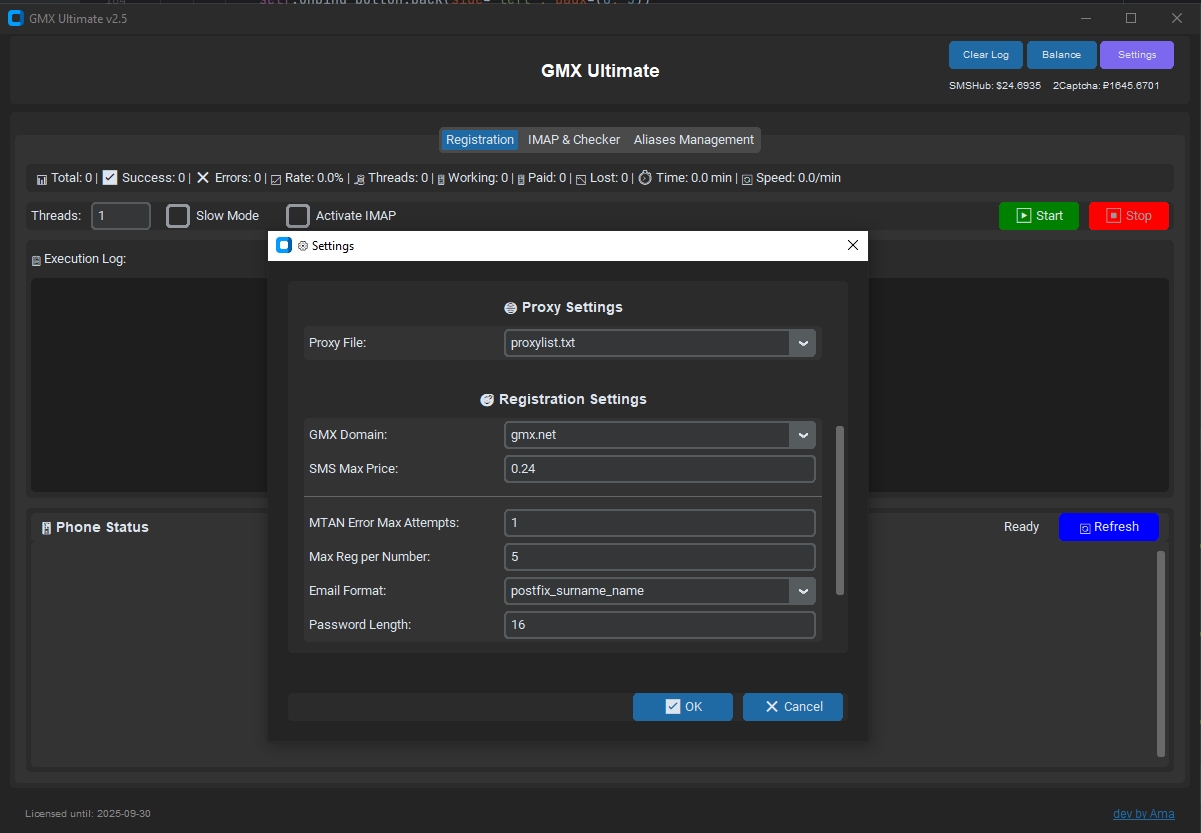Click the Rate icon in stats bar
Screen dimensions: 1201x833
(276, 179)
